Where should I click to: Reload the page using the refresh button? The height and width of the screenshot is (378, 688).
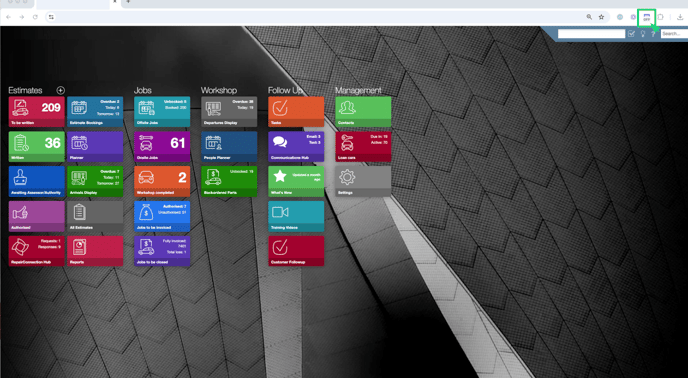35,17
